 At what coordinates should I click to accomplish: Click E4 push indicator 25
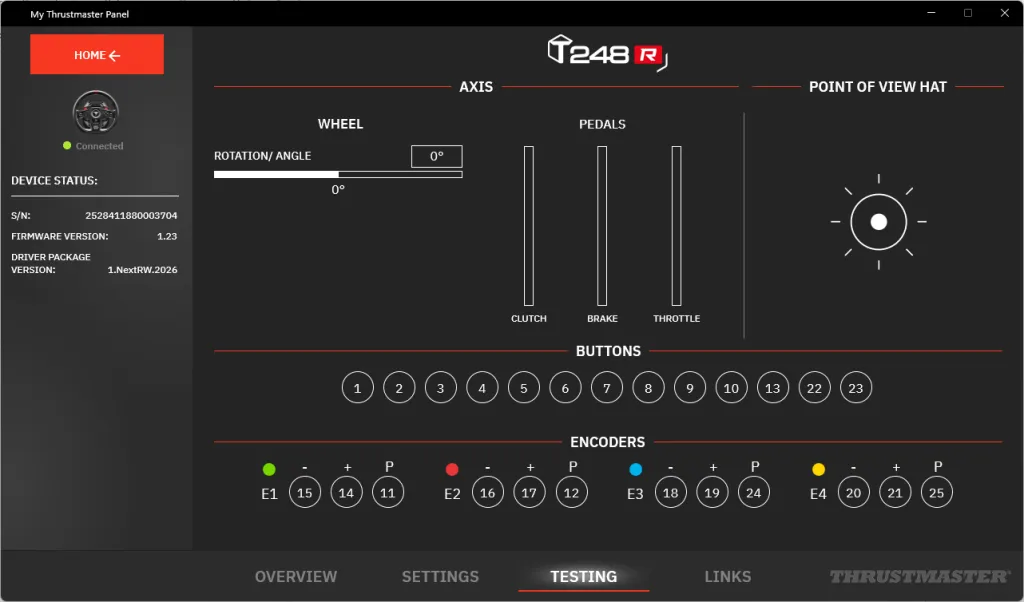point(936,492)
